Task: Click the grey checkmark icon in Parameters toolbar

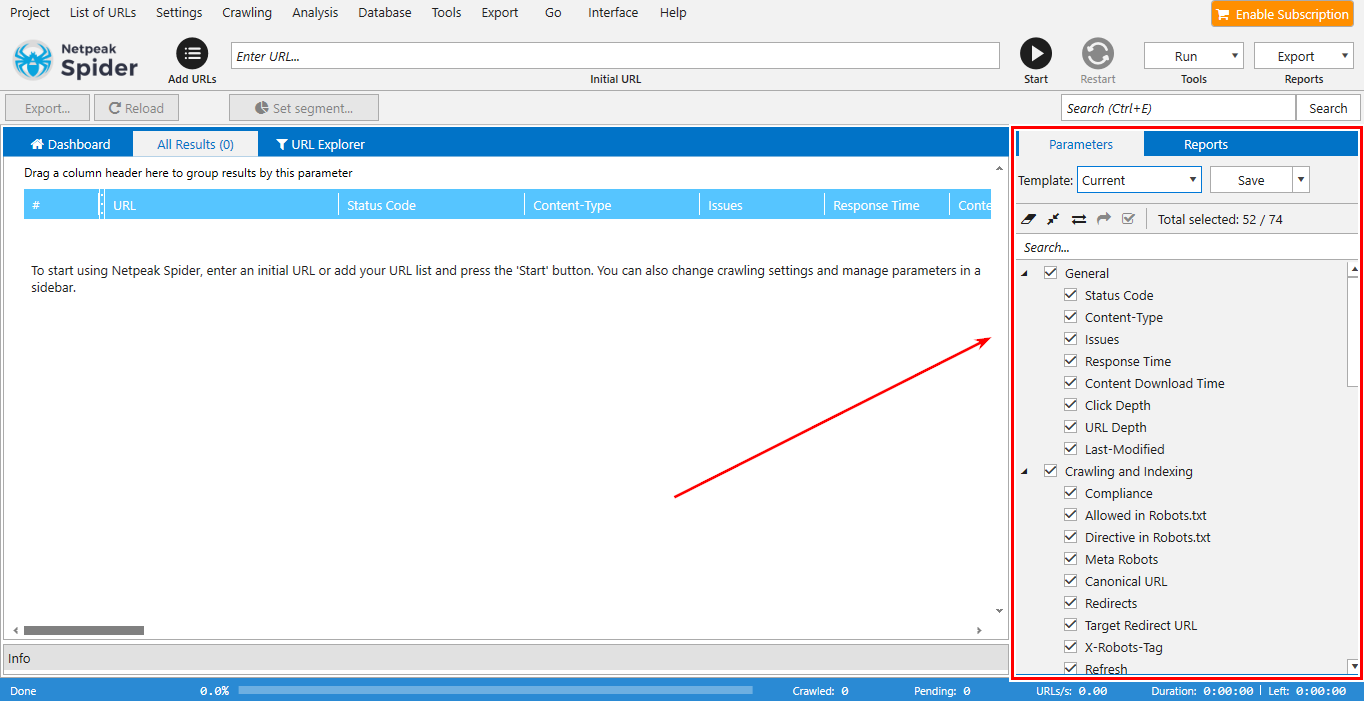Action: (1128, 219)
